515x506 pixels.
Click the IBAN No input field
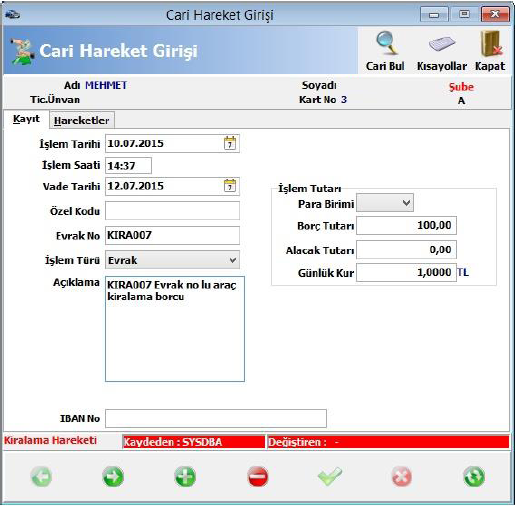coord(216,418)
